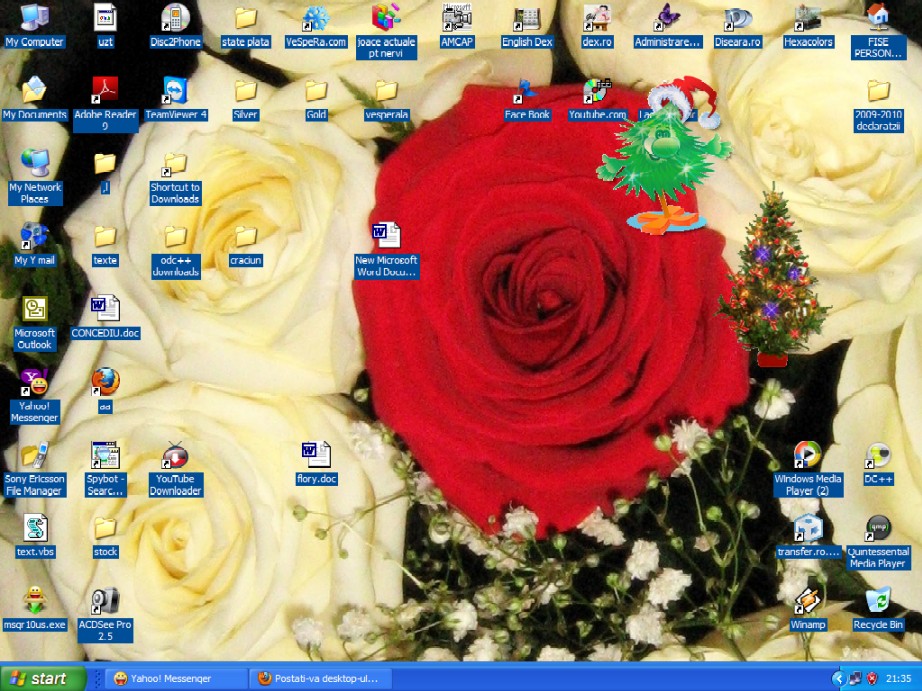Expand hidden system tray icons arrow

click(837, 678)
